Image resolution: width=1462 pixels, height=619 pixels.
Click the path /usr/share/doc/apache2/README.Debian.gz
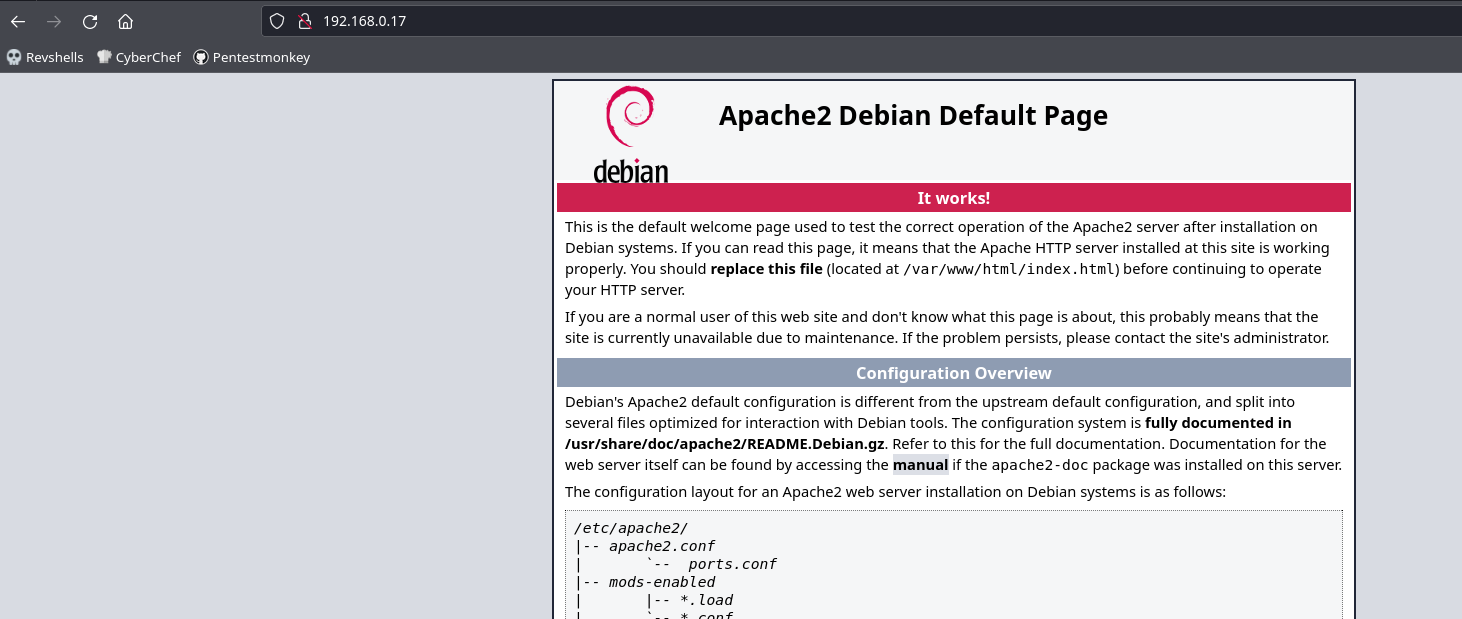(725, 444)
